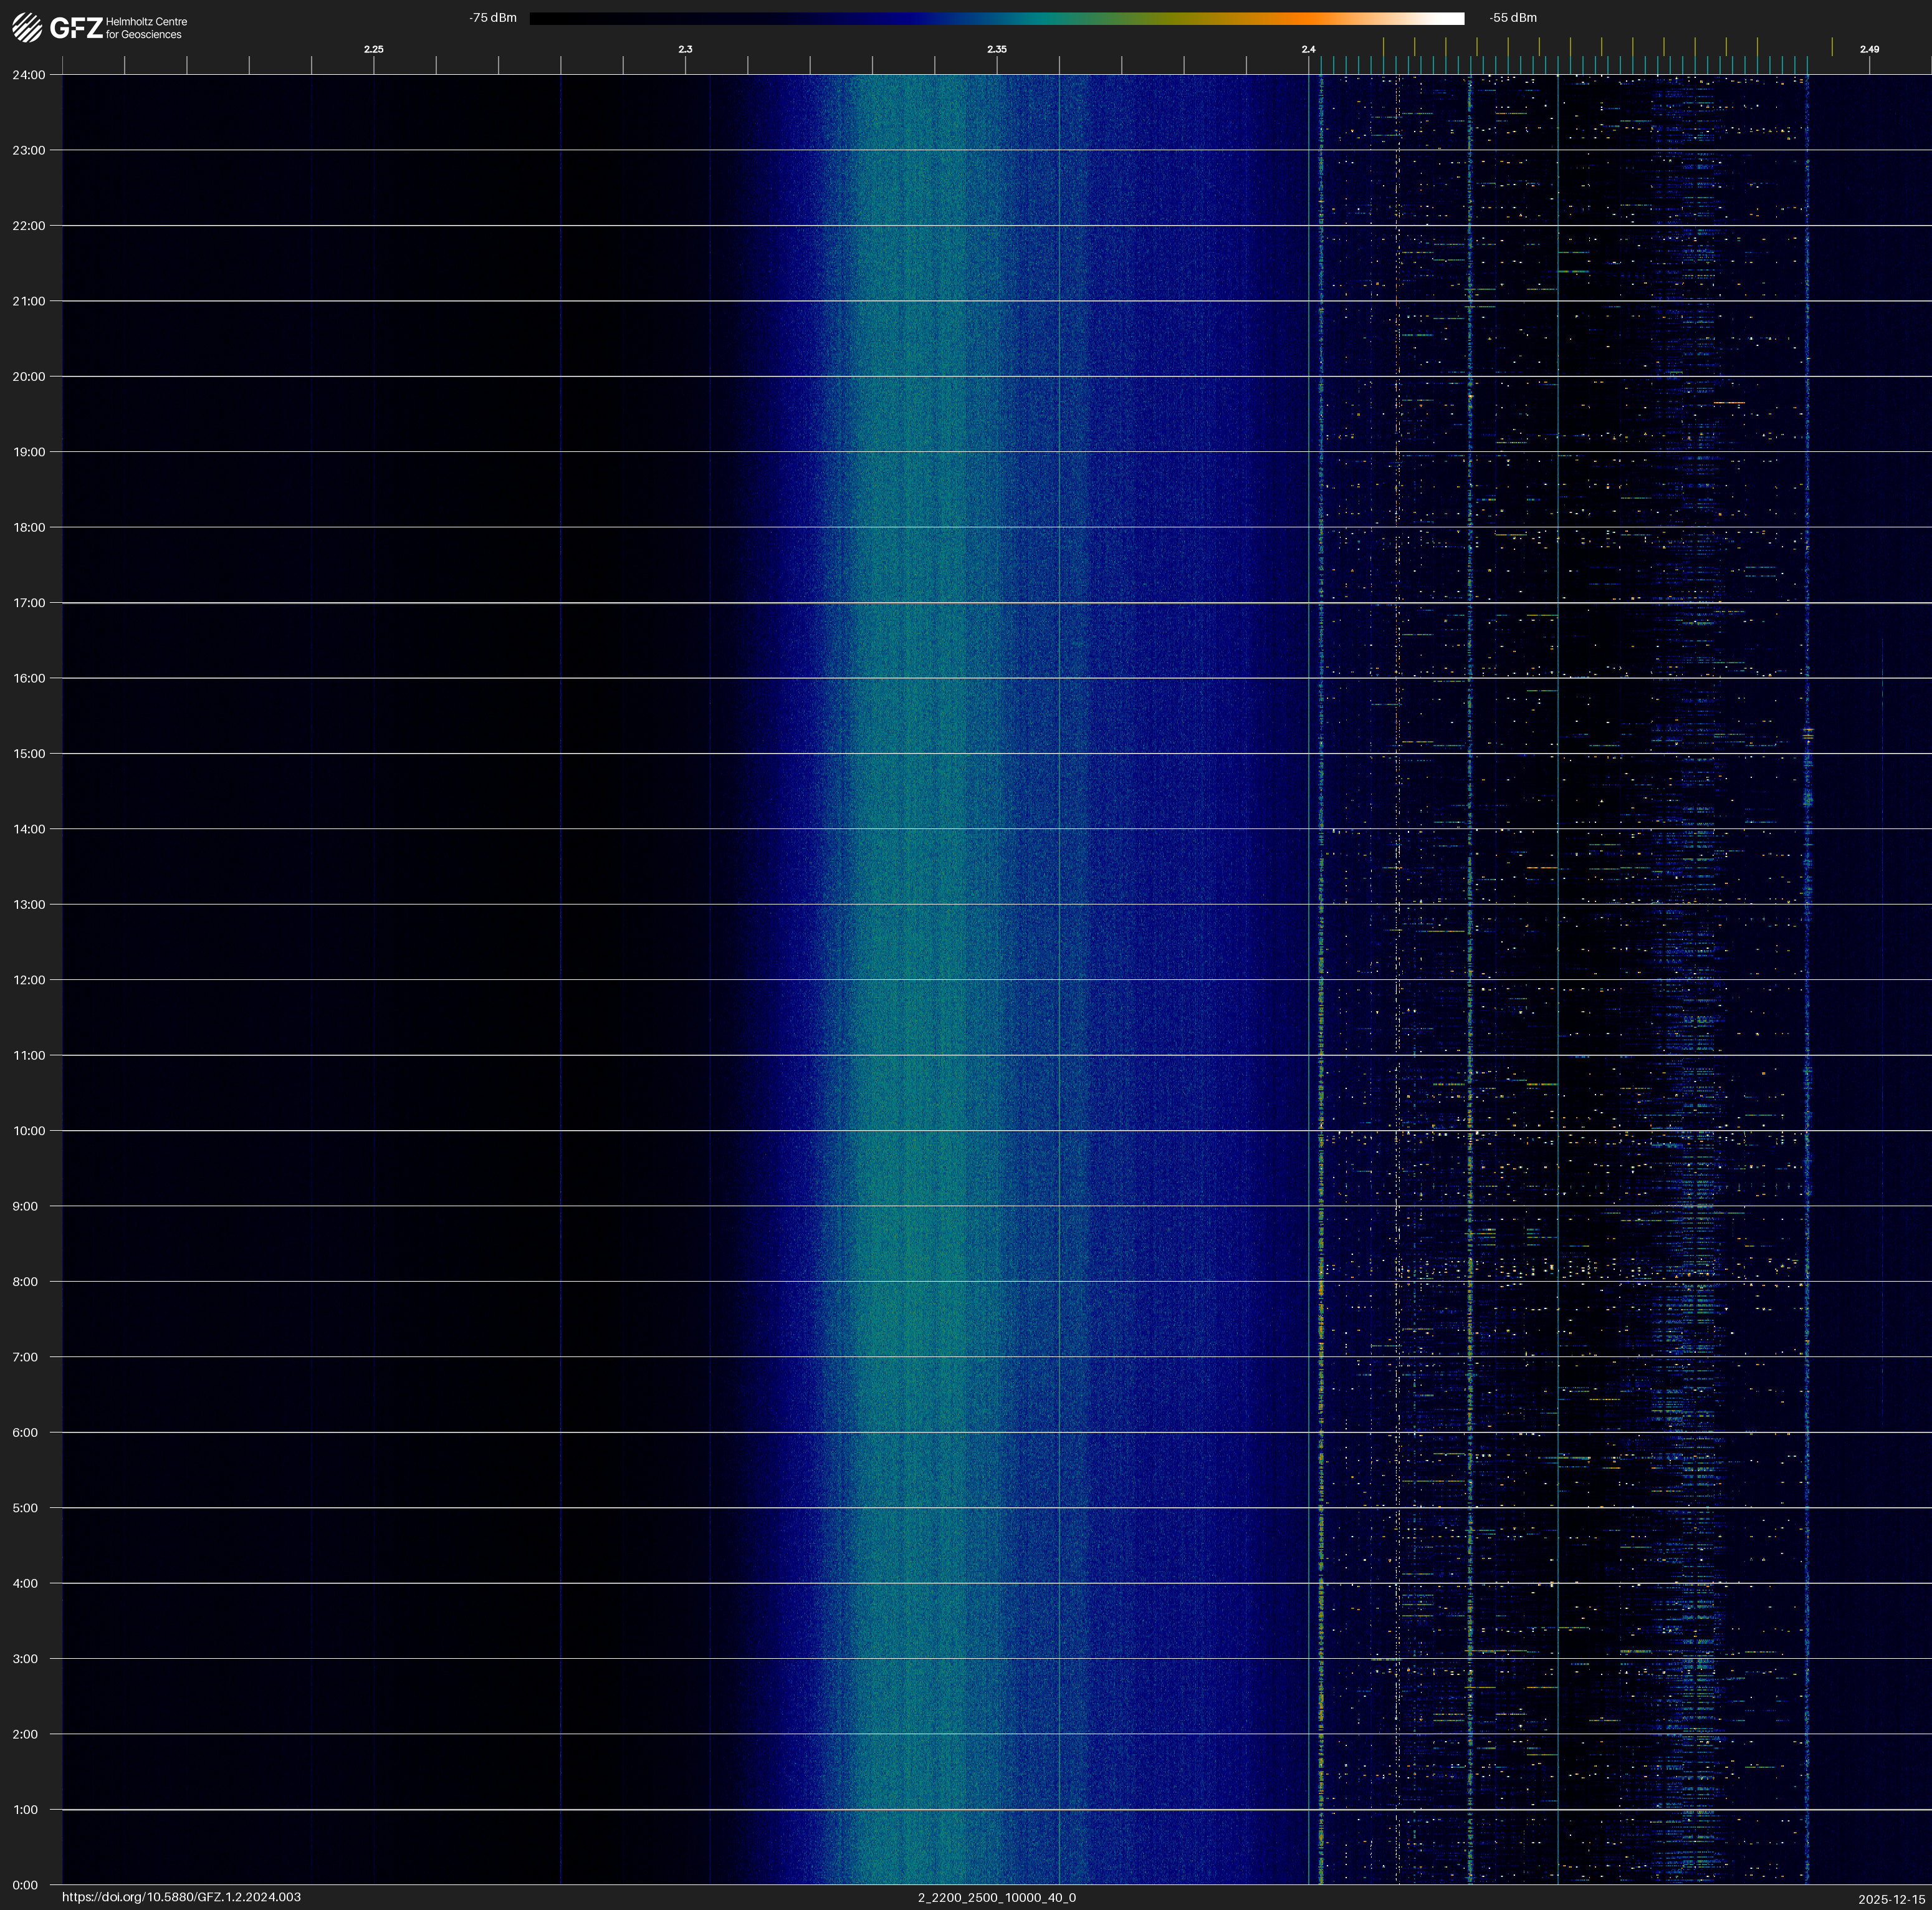The height and width of the screenshot is (1910, 1932).
Task: Click the 2.25 frequency axis tick label
Action: (373, 49)
